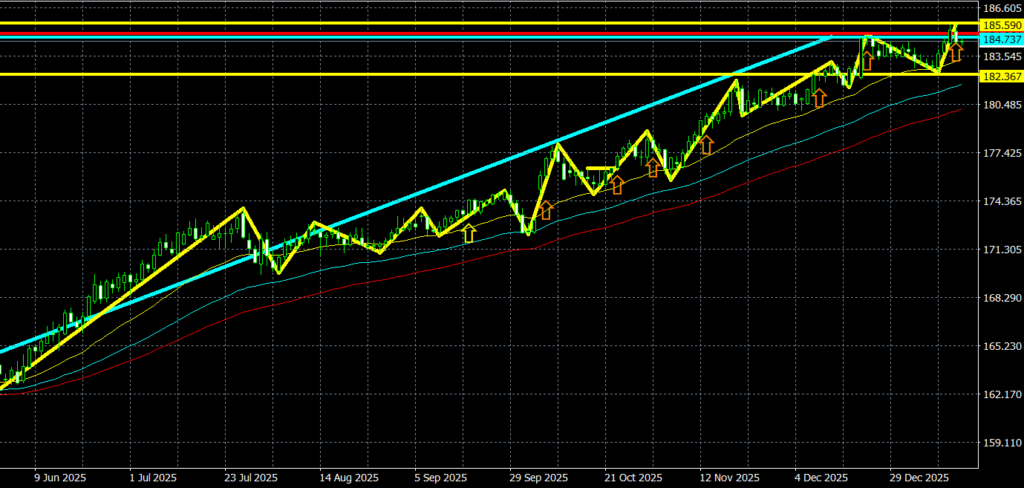
Task: Select the thick cyan diagonal trendline
Action: 400,201
